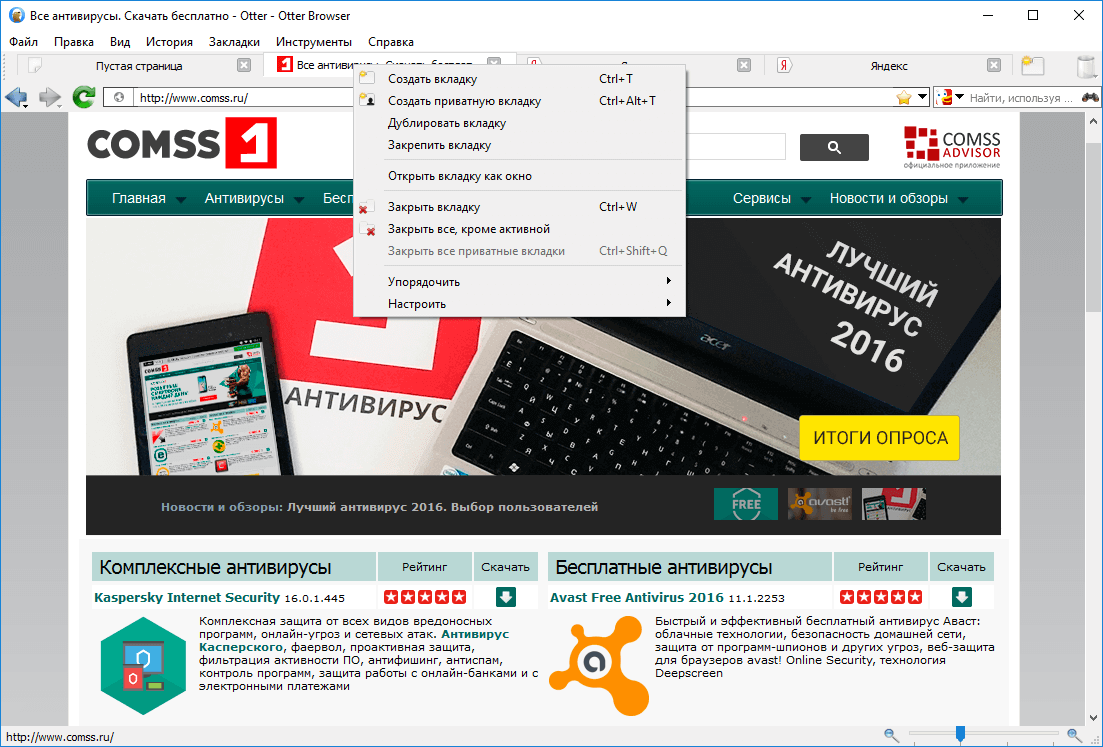Click the page vertical scrollbar down arrow
The height and width of the screenshot is (747, 1103).
coord(1094,717)
